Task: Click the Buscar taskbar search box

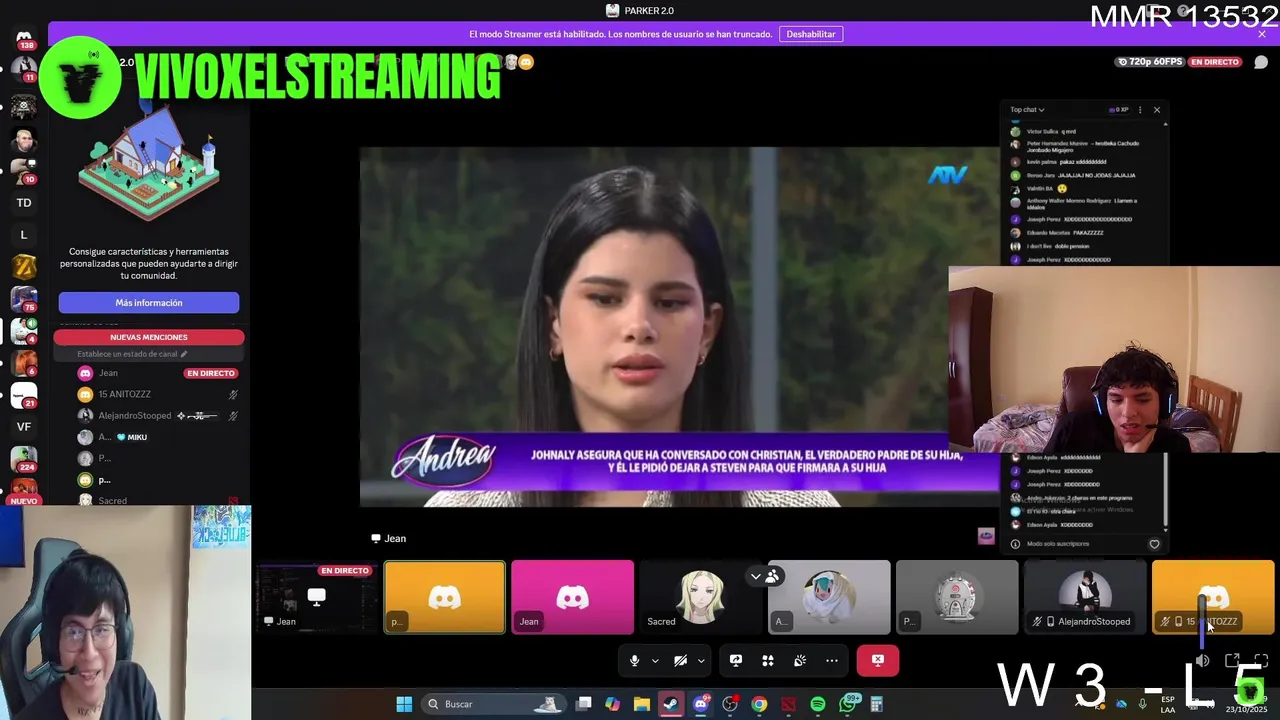Action: (x=494, y=704)
